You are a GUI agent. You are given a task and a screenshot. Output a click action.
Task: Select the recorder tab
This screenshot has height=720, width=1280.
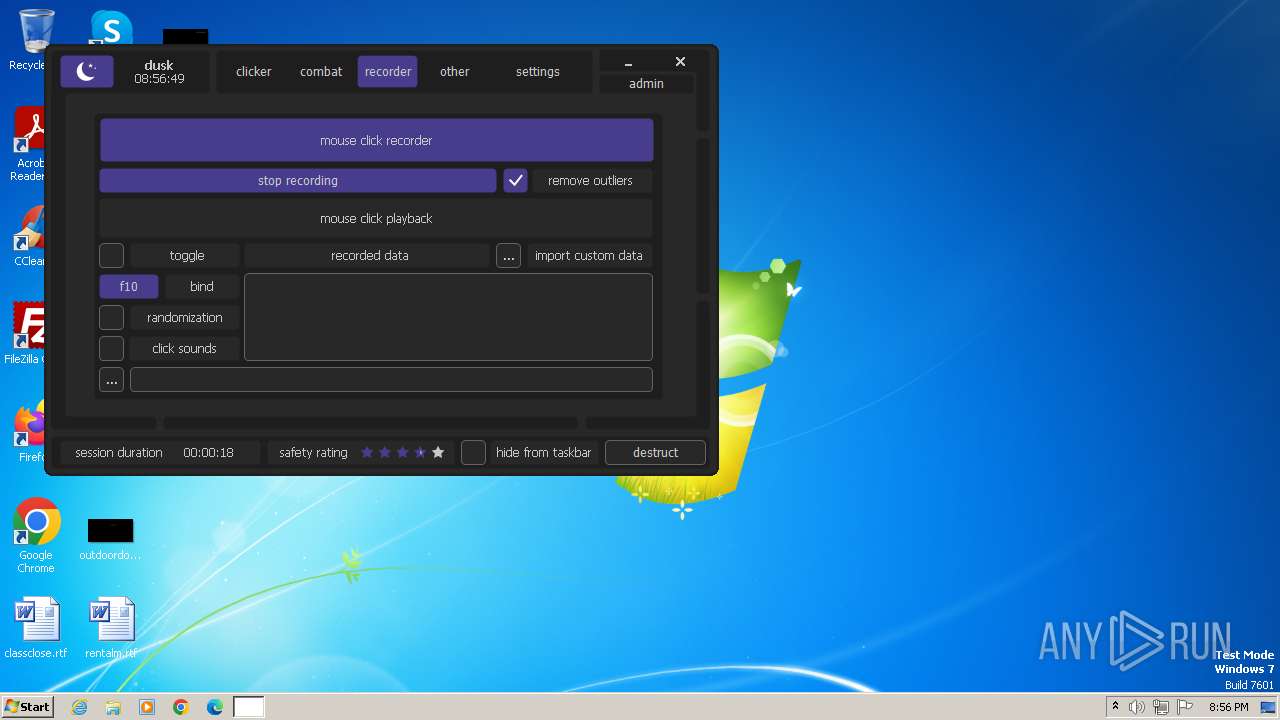click(x=388, y=72)
